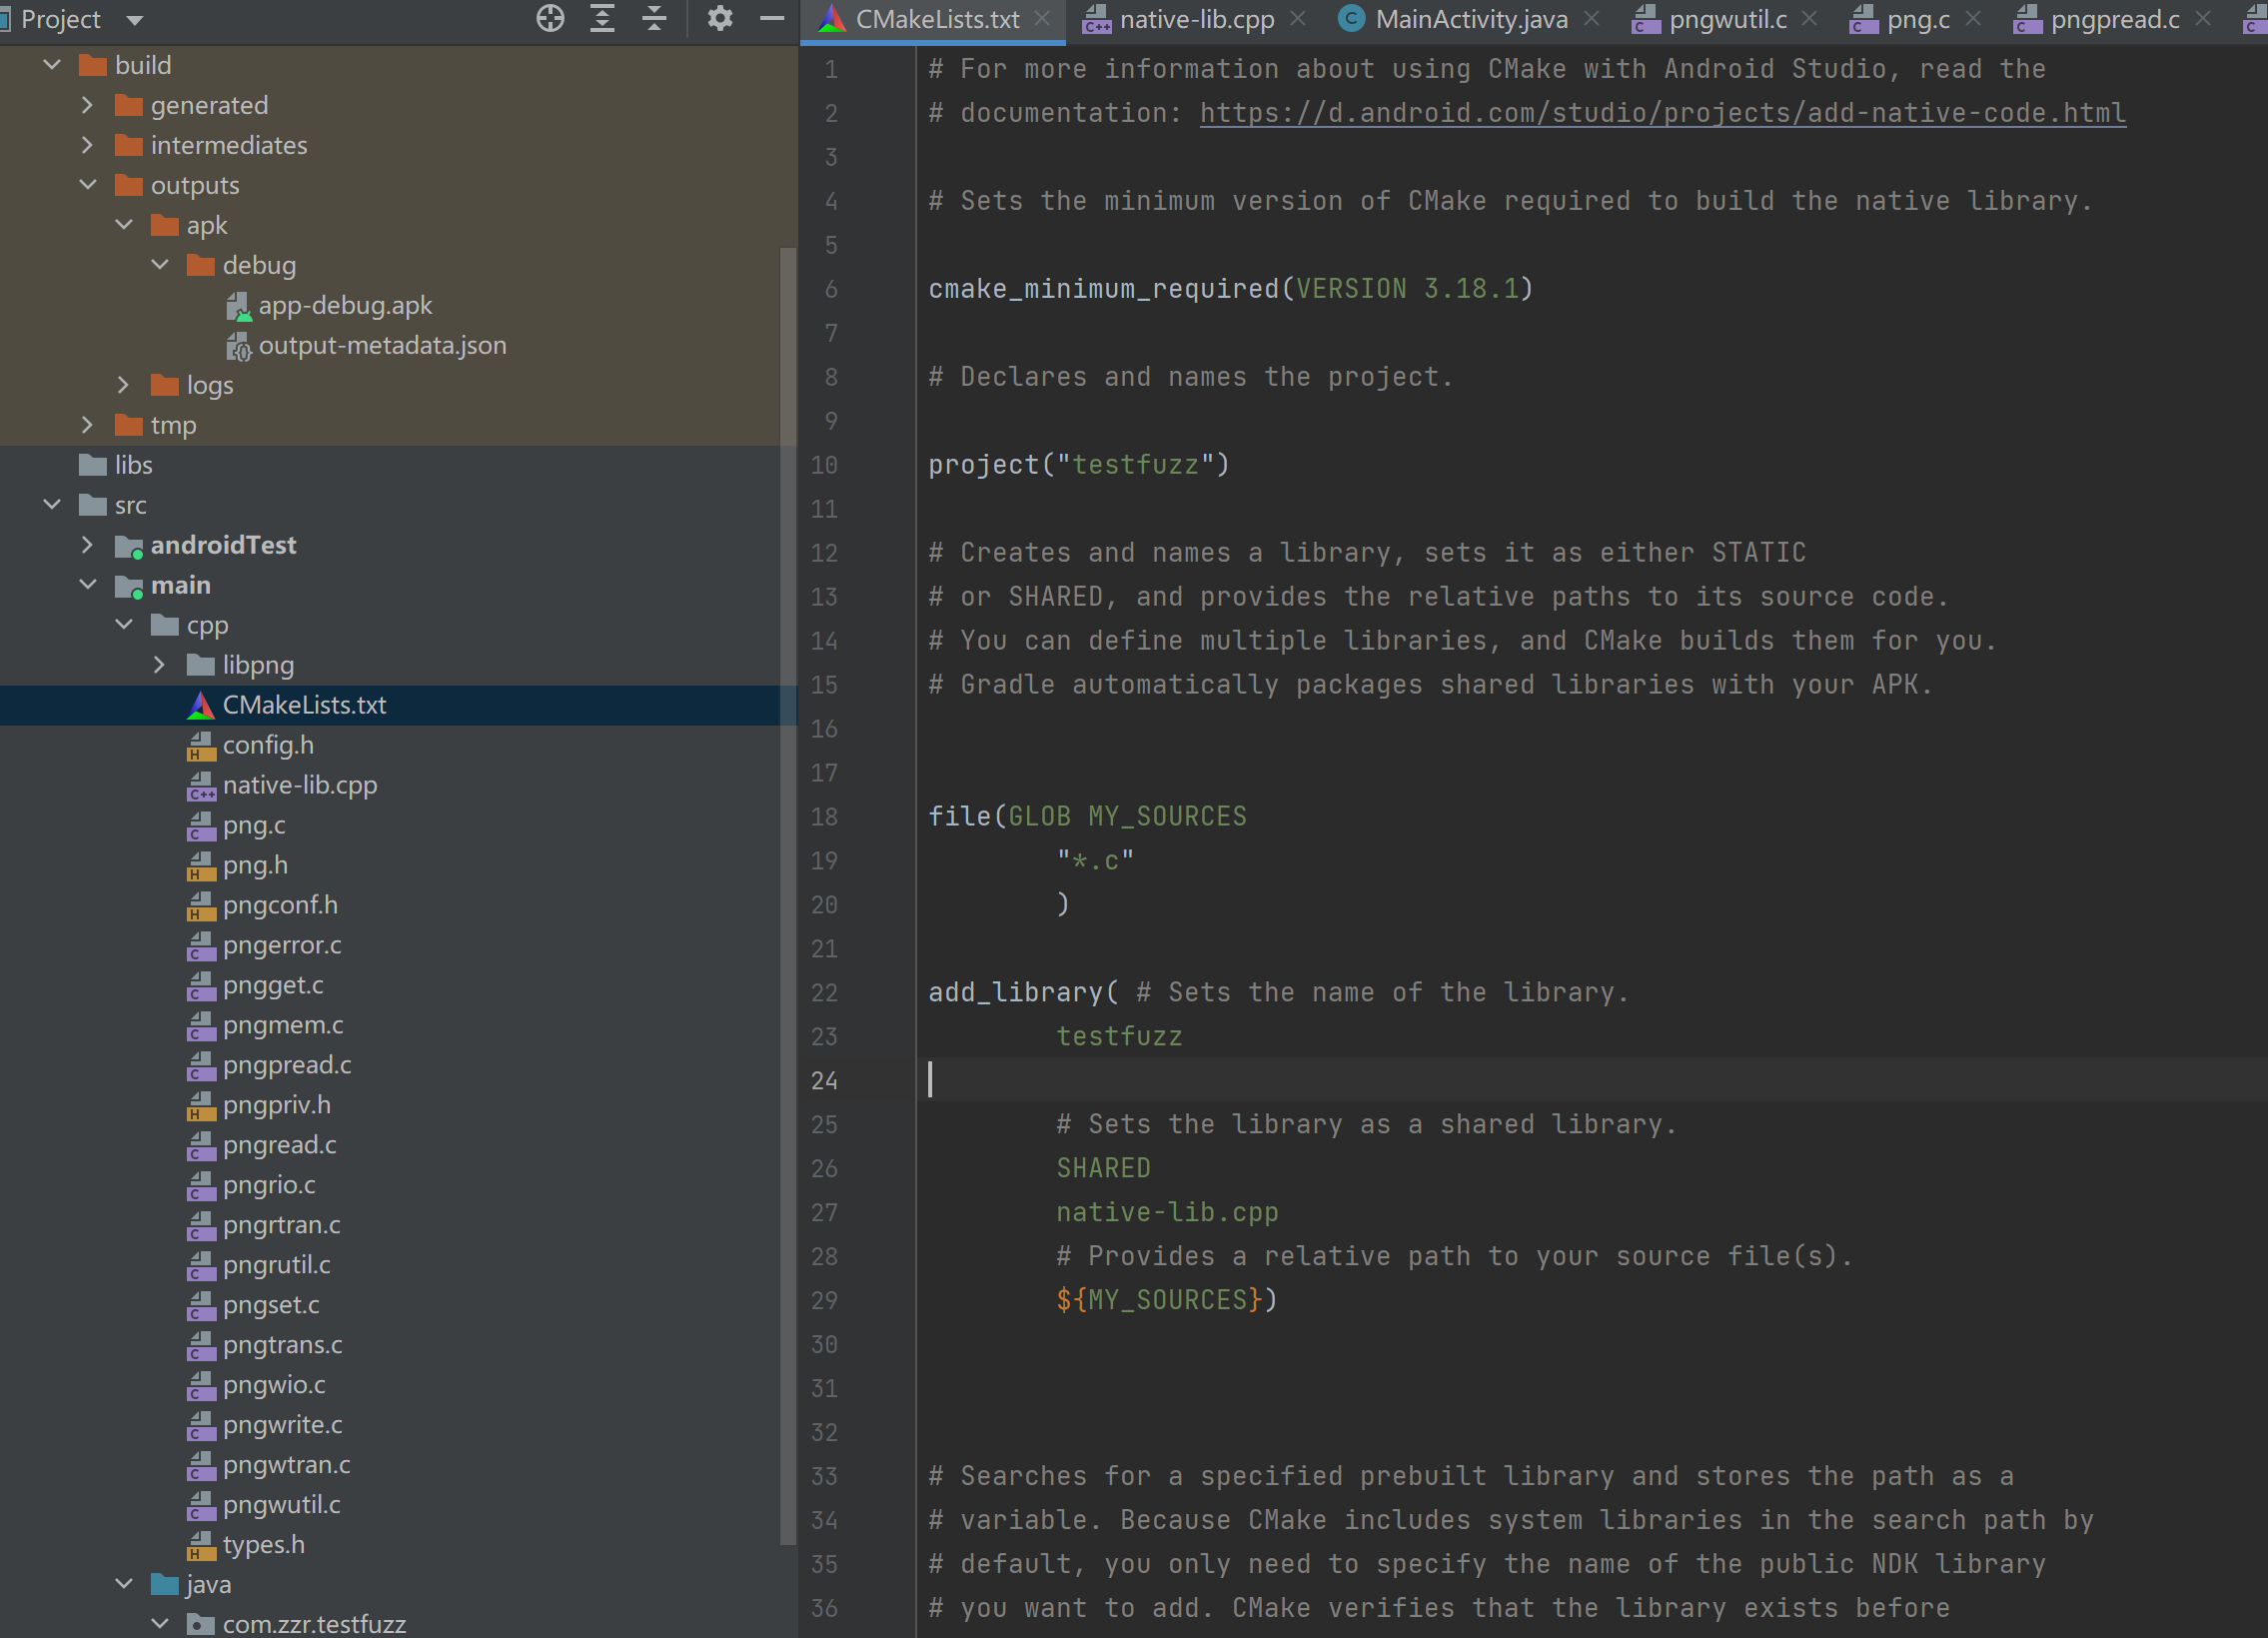Image resolution: width=2268 pixels, height=1638 pixels.
Task: Select pngerror.c file icon
Action: pos(201,946)
